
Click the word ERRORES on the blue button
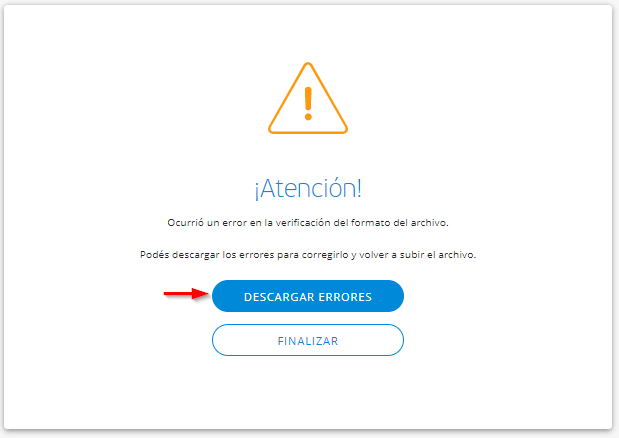[345, 297]
